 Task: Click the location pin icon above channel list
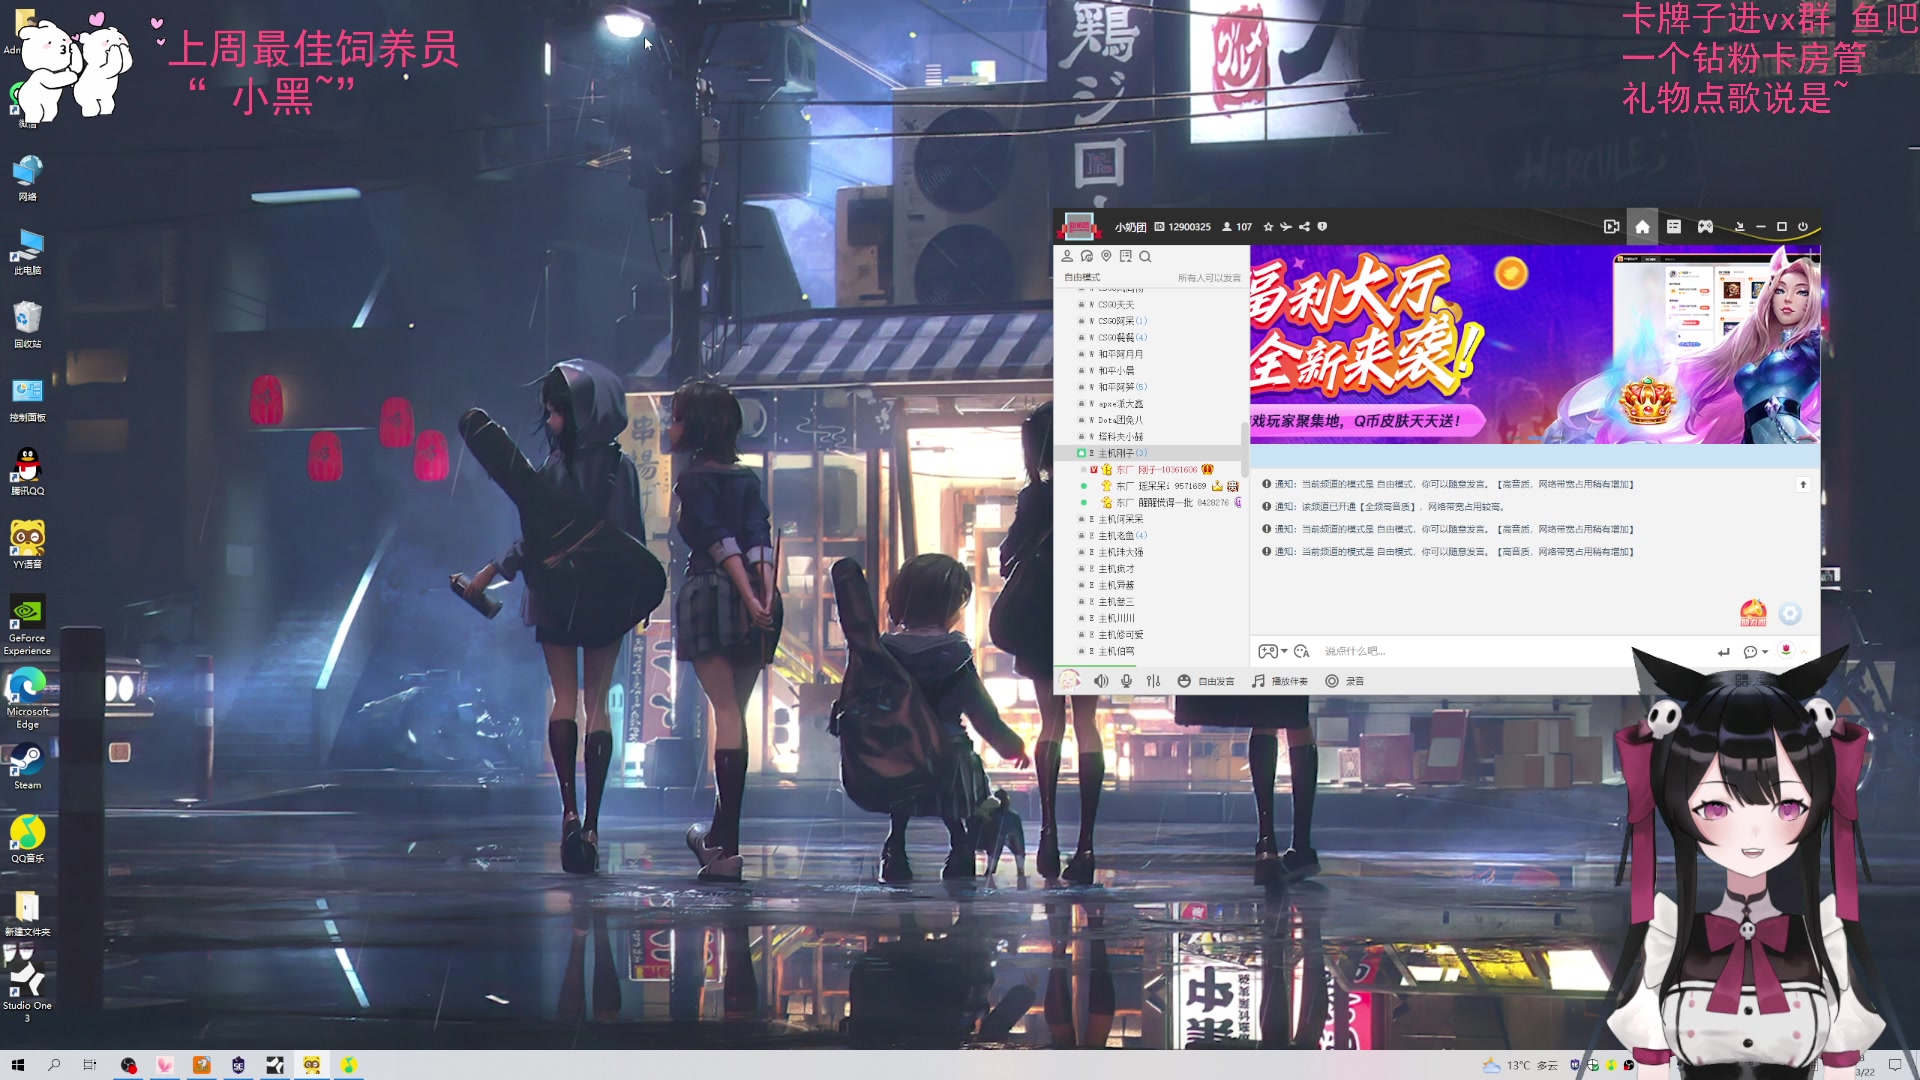(x=1106, y=256)
